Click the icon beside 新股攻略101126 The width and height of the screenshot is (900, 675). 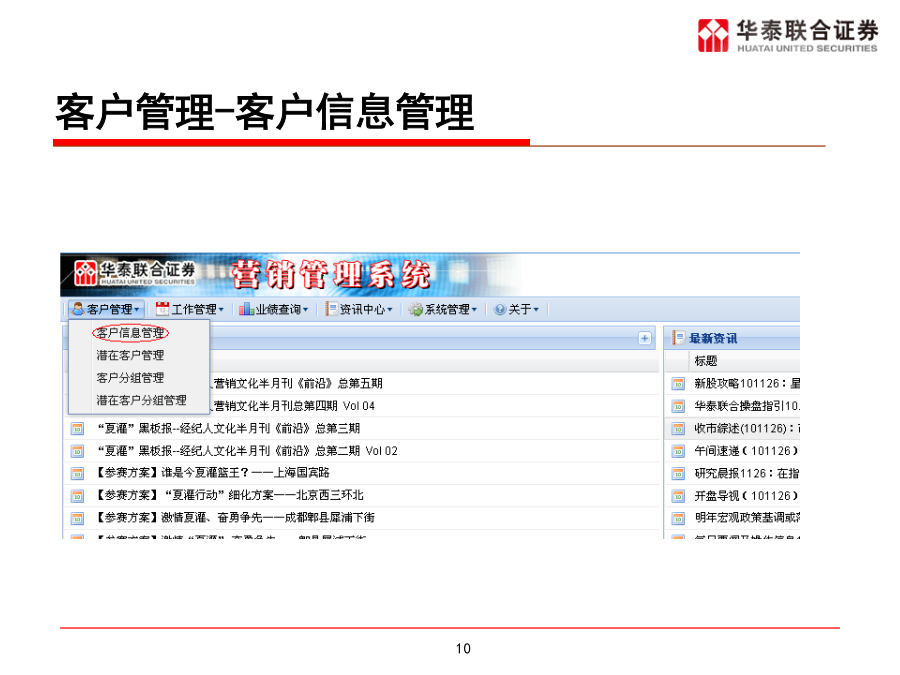coord(678,384)
